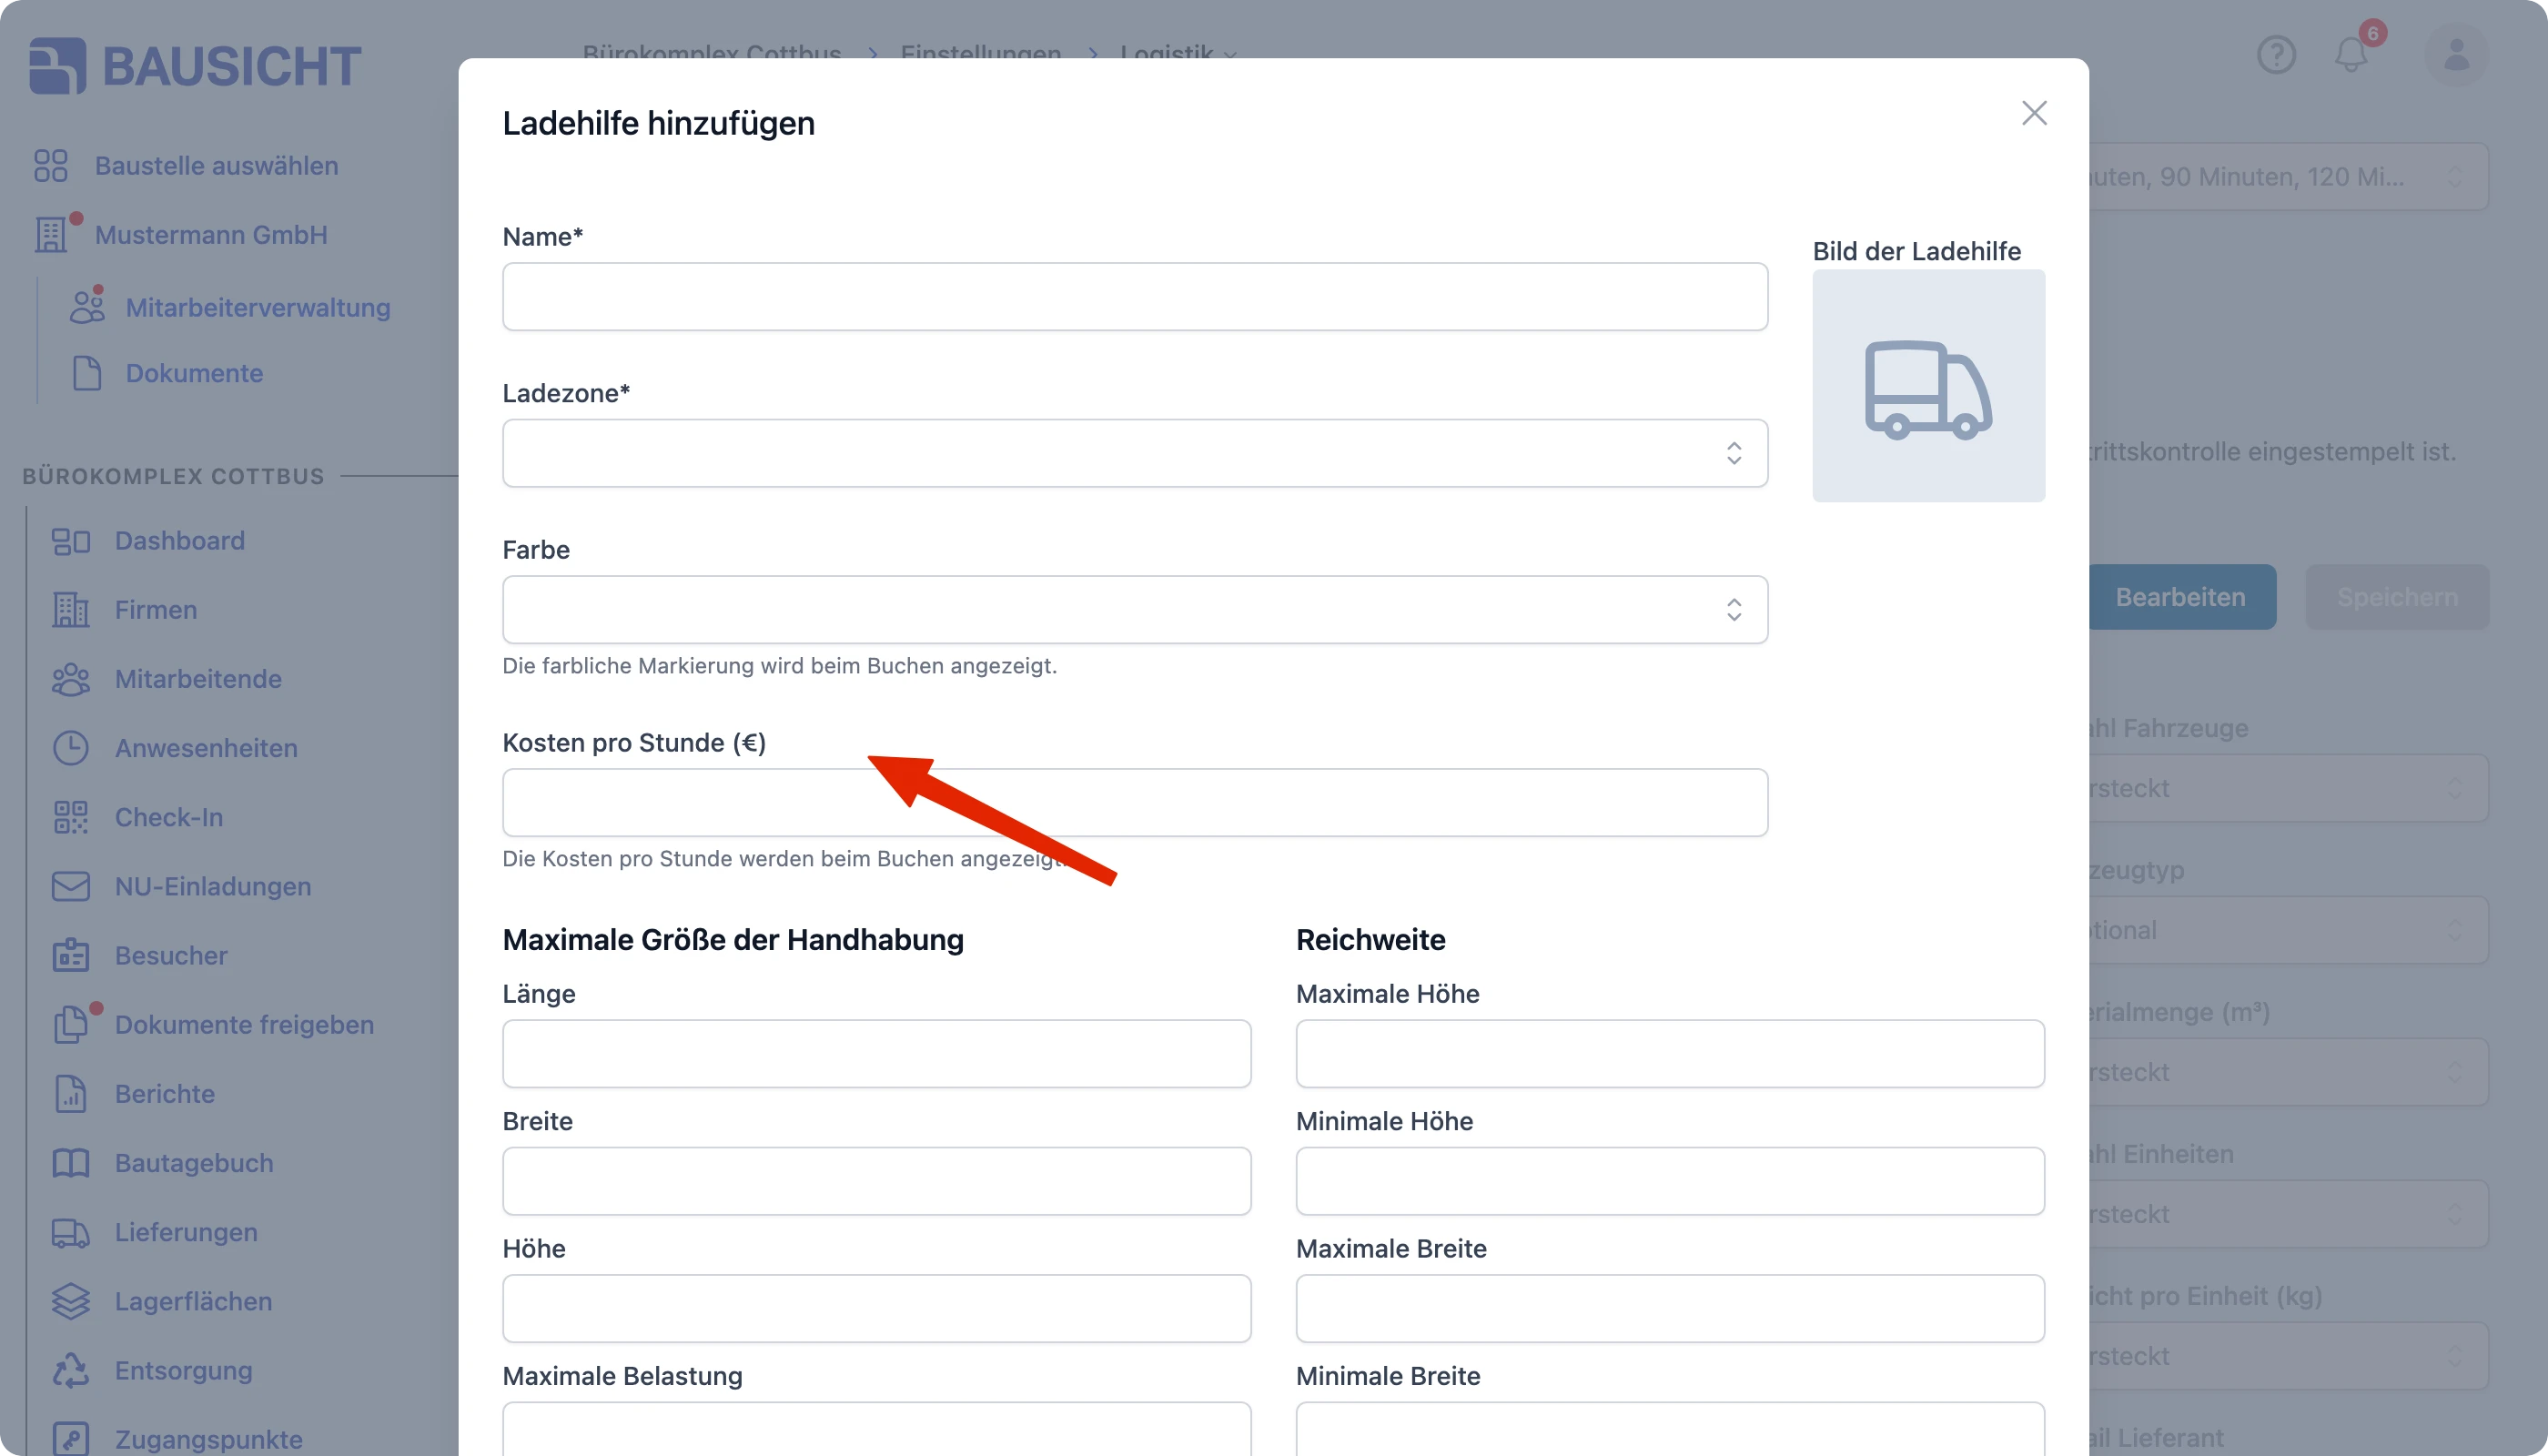Open the user profile avatar
Image resolution: width=2548 pixels, height=1456 pixels.
[2456, 54]
